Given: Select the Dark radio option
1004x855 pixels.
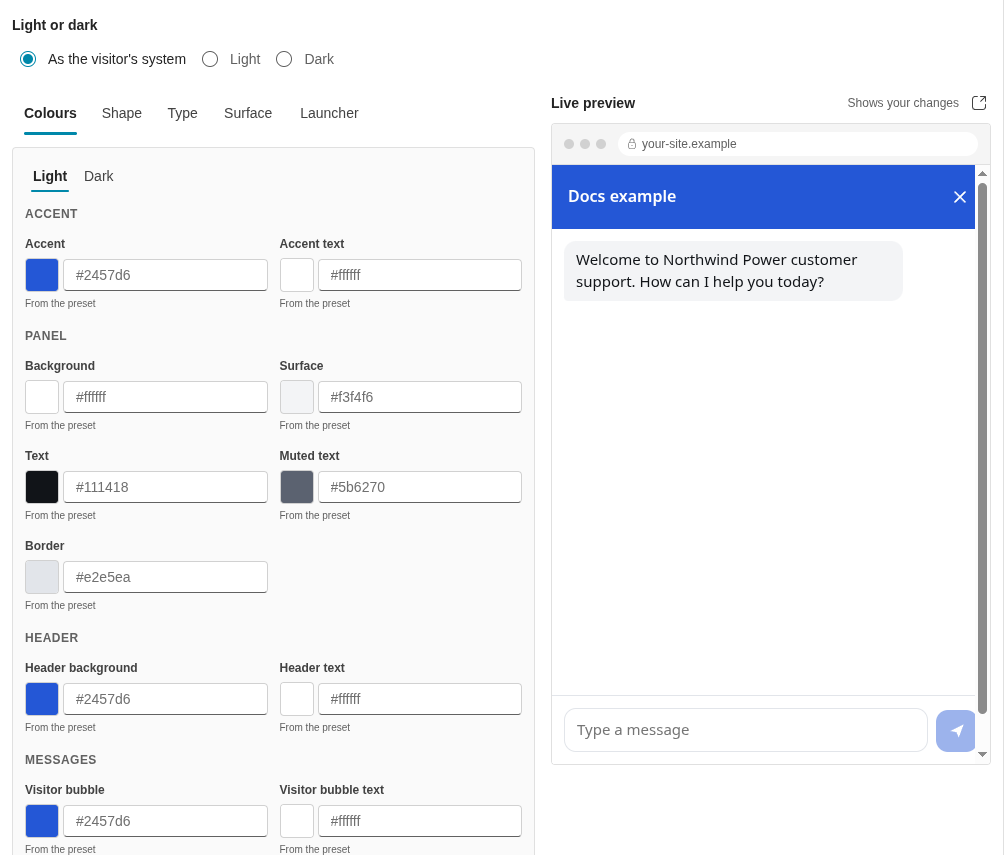Looking at the screenshot, I should tap(284, 60).
